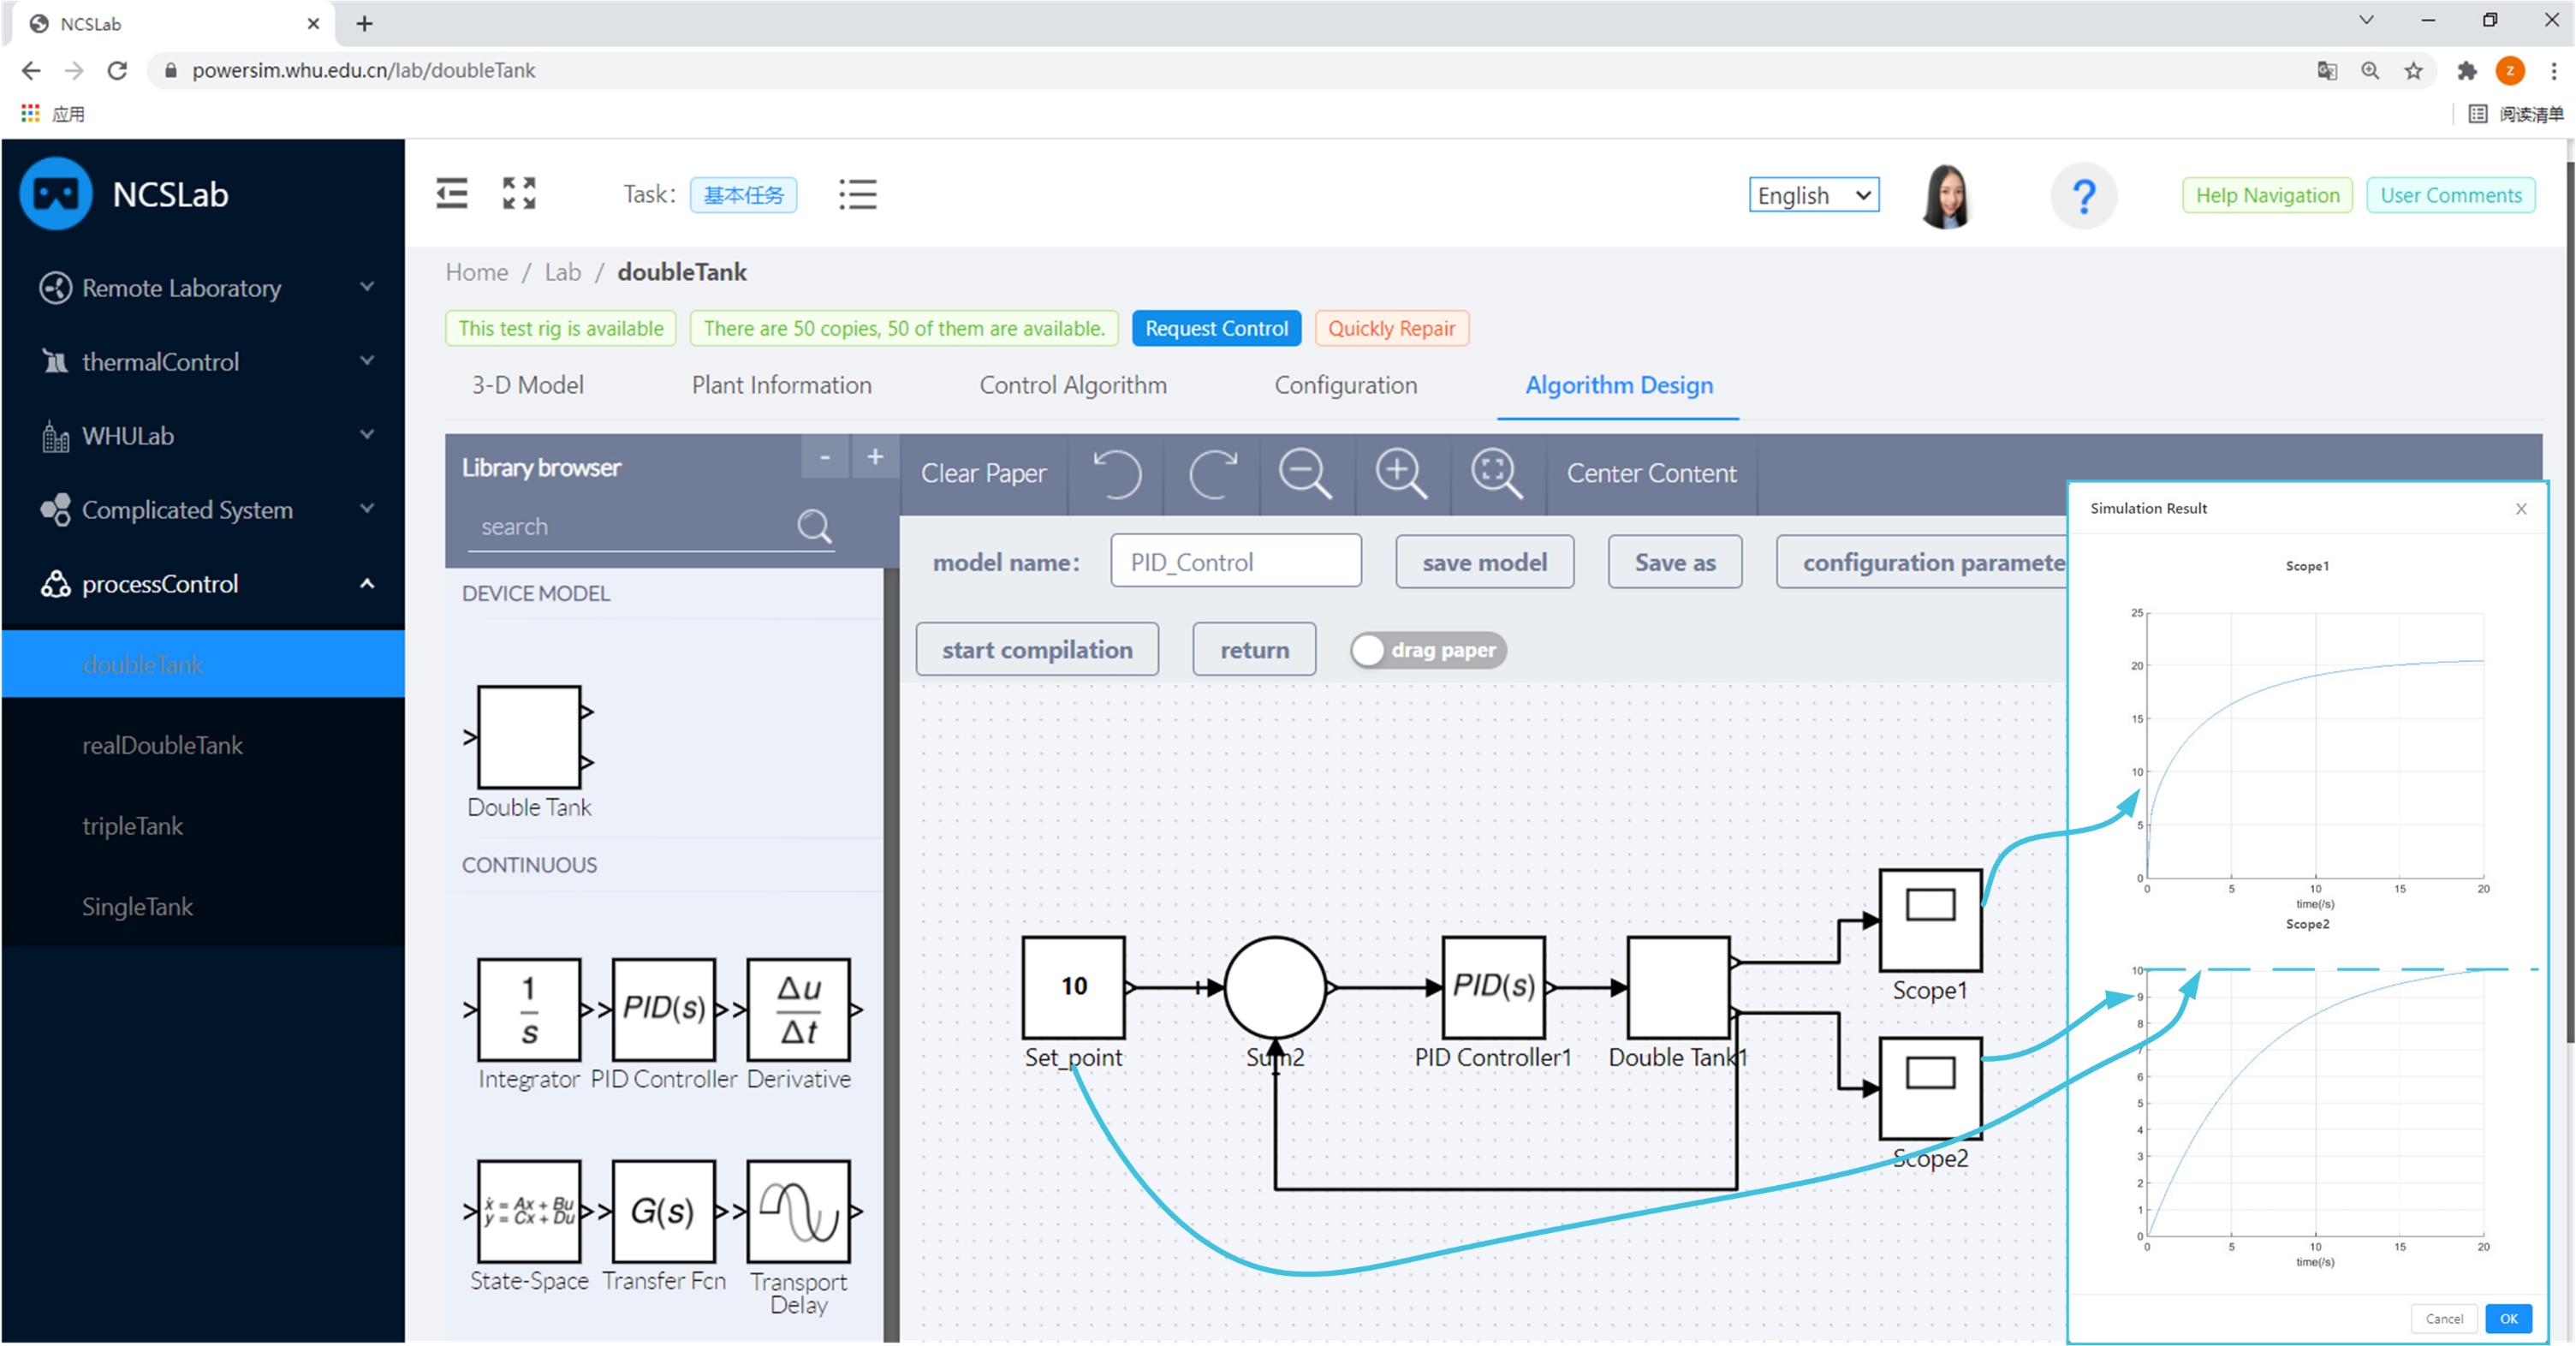Click the undo arrow icon in the toolbar
The height and width of the screenshot is (1346, 2576).
[x=1116, y=473]
